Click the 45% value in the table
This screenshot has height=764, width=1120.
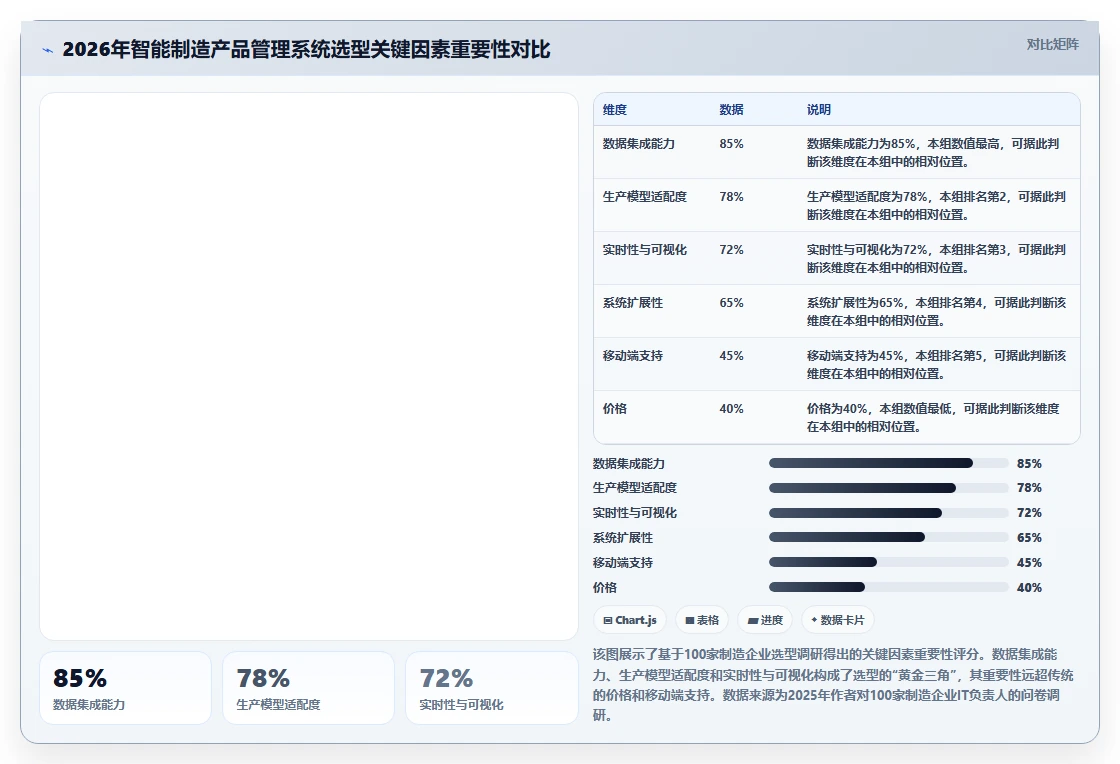[x=731, y=356]
